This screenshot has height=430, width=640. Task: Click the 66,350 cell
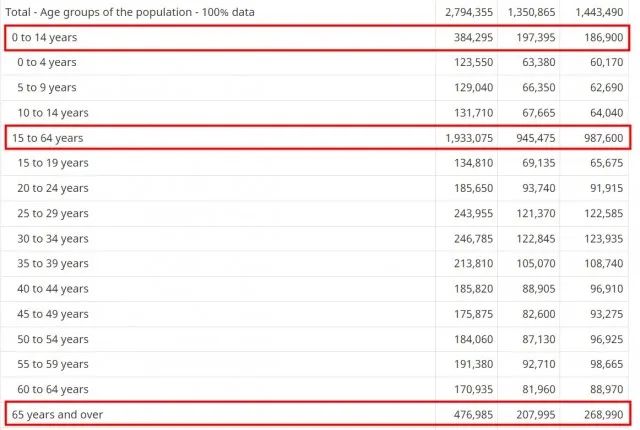pyautogui.click(x=539, y=88)
